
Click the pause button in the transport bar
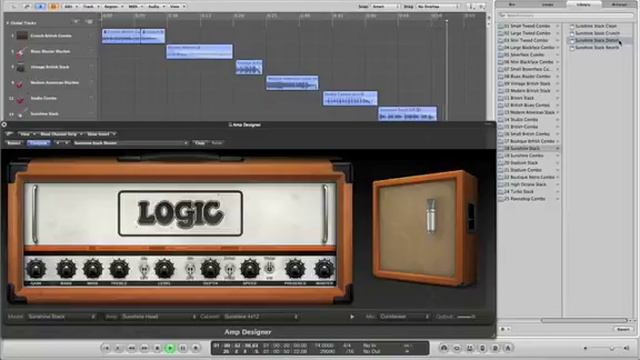coord(183,348)
